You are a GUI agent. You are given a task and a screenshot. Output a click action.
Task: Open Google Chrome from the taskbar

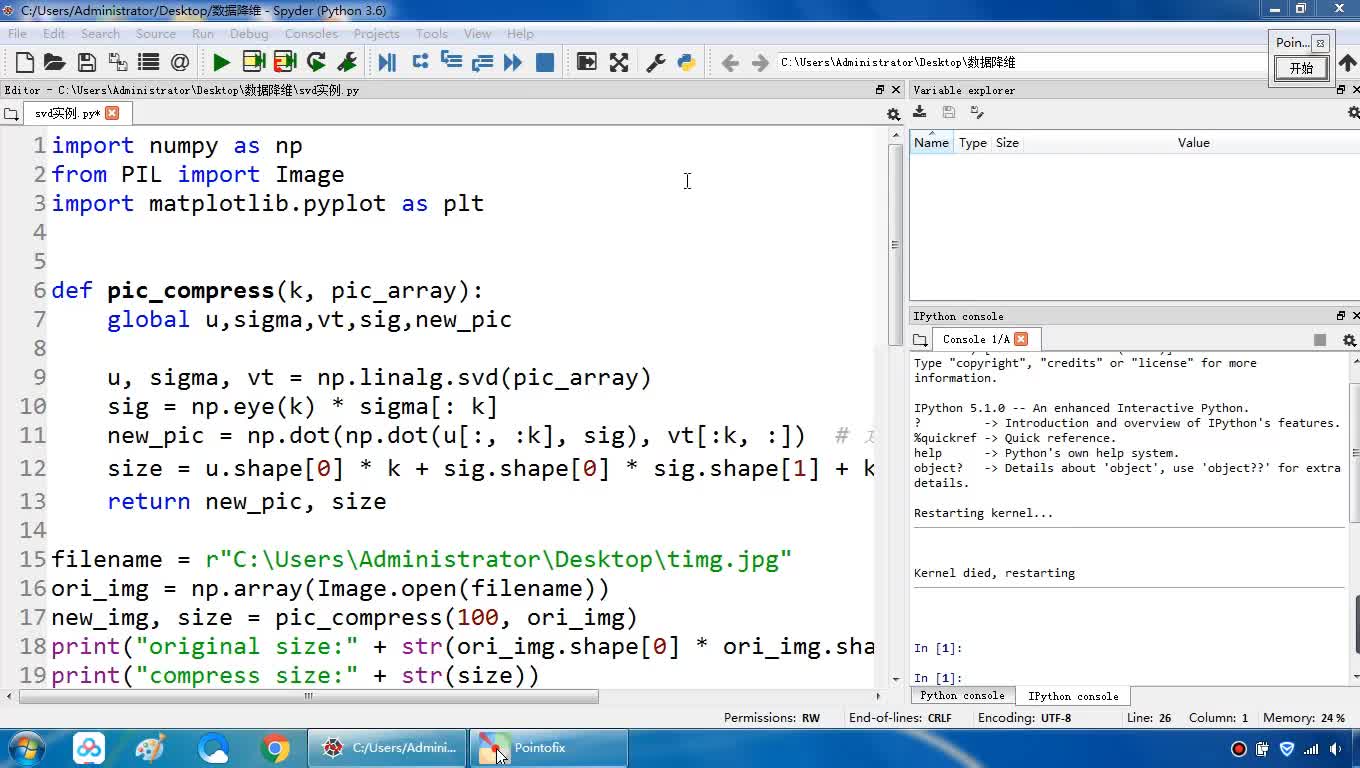(x=275, y=748)
